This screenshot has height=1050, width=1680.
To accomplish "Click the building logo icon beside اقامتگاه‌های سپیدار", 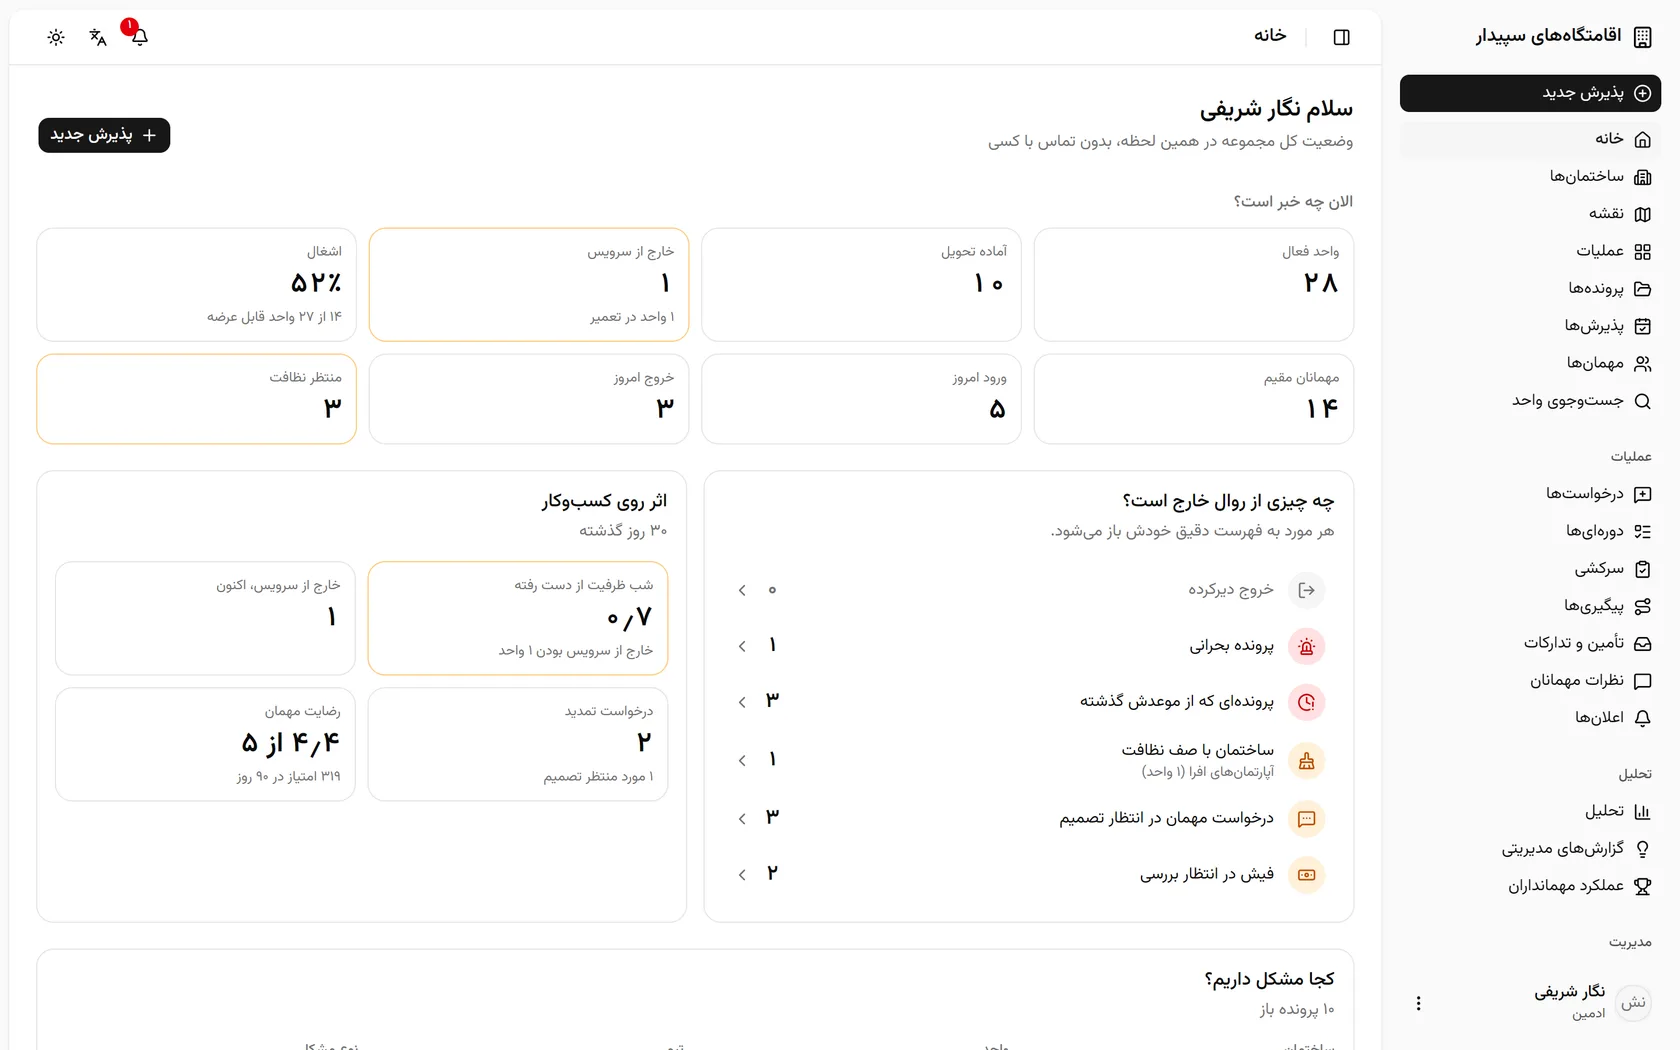I will click(1642, 37).
